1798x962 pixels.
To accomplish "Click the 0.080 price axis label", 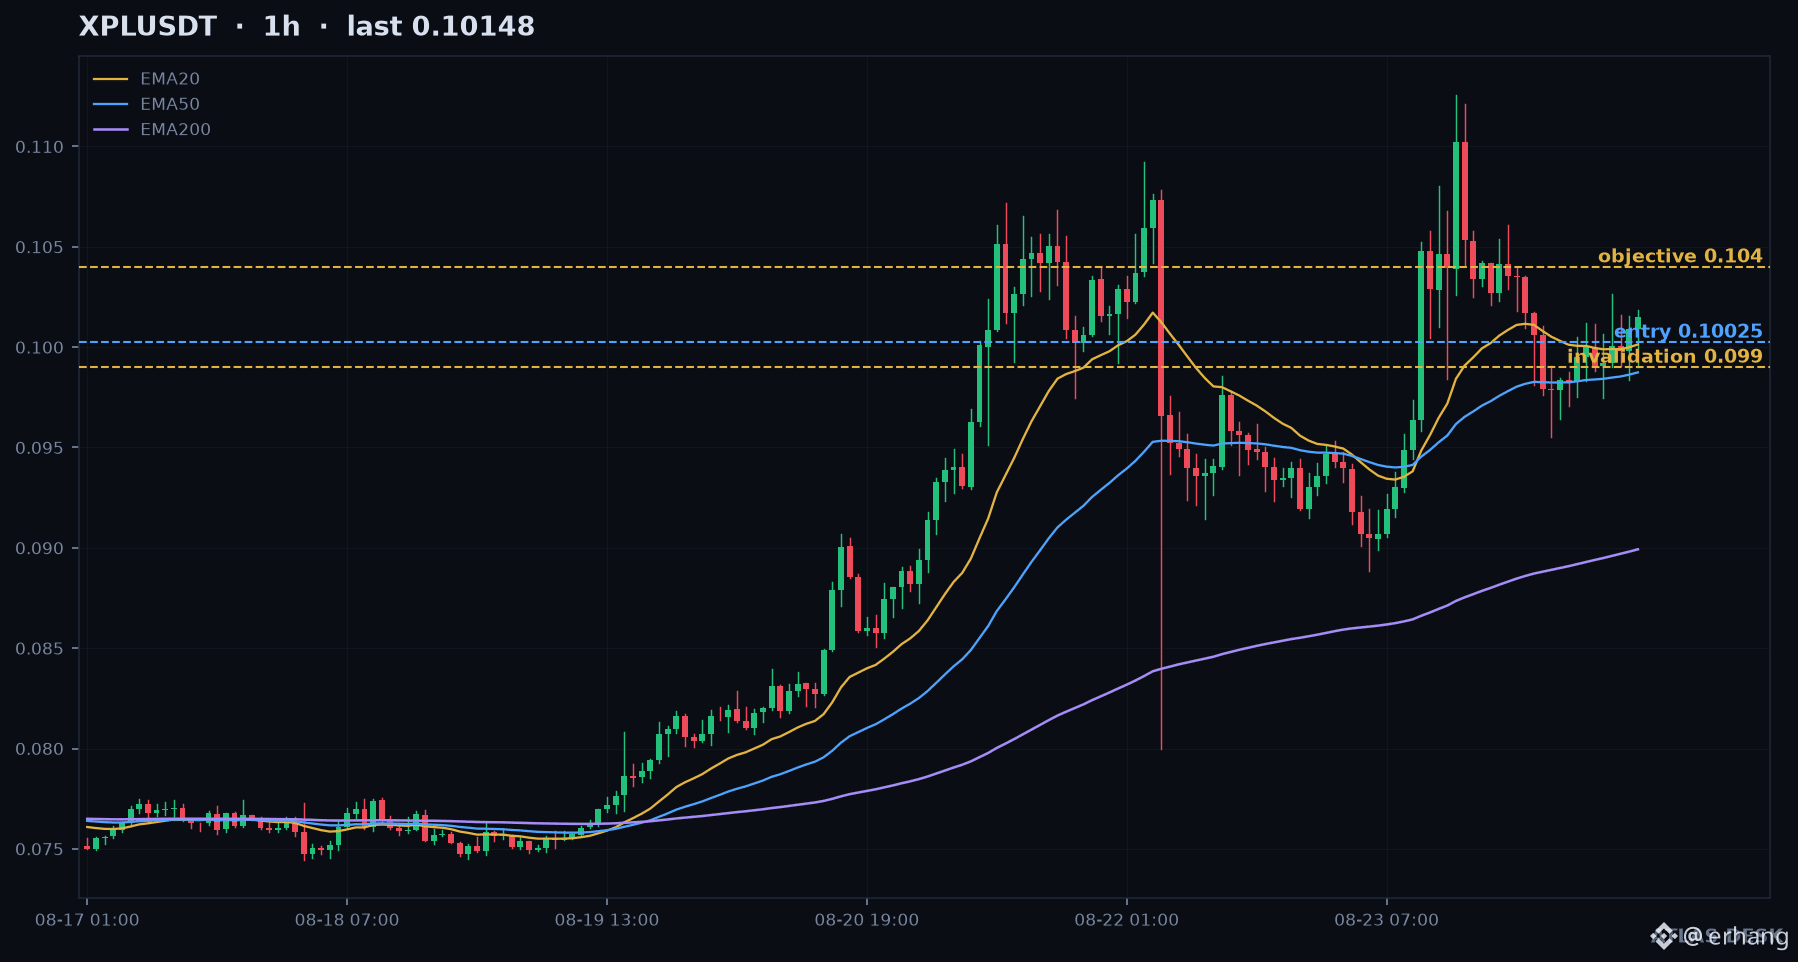I will pyautogui.click(x=39, y=749).
